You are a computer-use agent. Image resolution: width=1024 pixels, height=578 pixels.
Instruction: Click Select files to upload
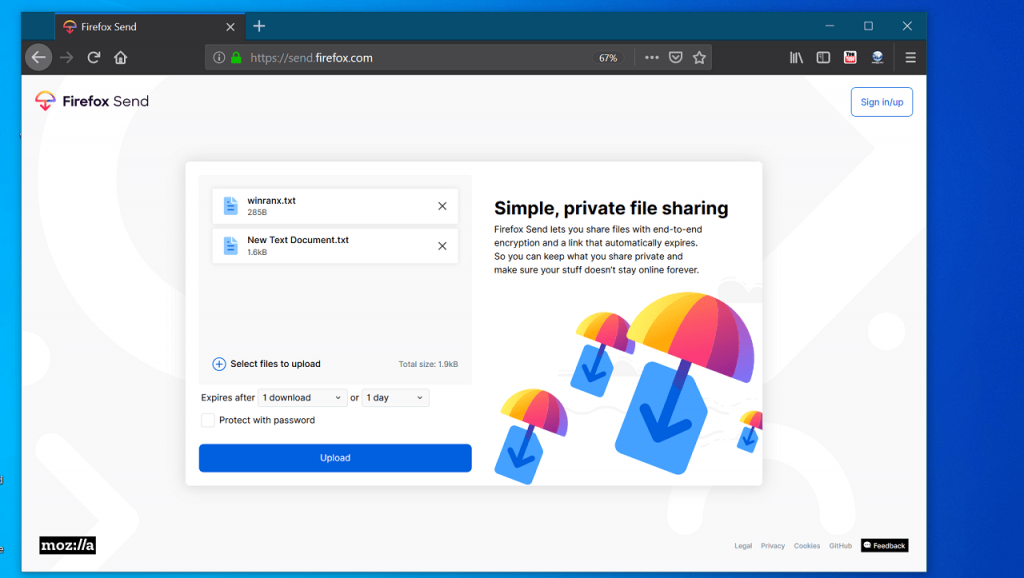[x=275, y=364]
